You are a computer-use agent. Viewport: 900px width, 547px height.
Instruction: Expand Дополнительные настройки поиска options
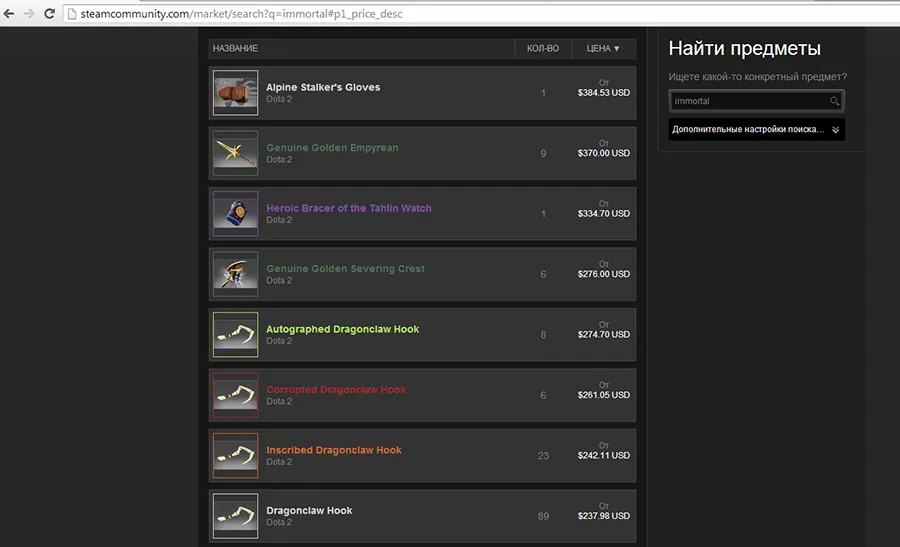point(757,129)
